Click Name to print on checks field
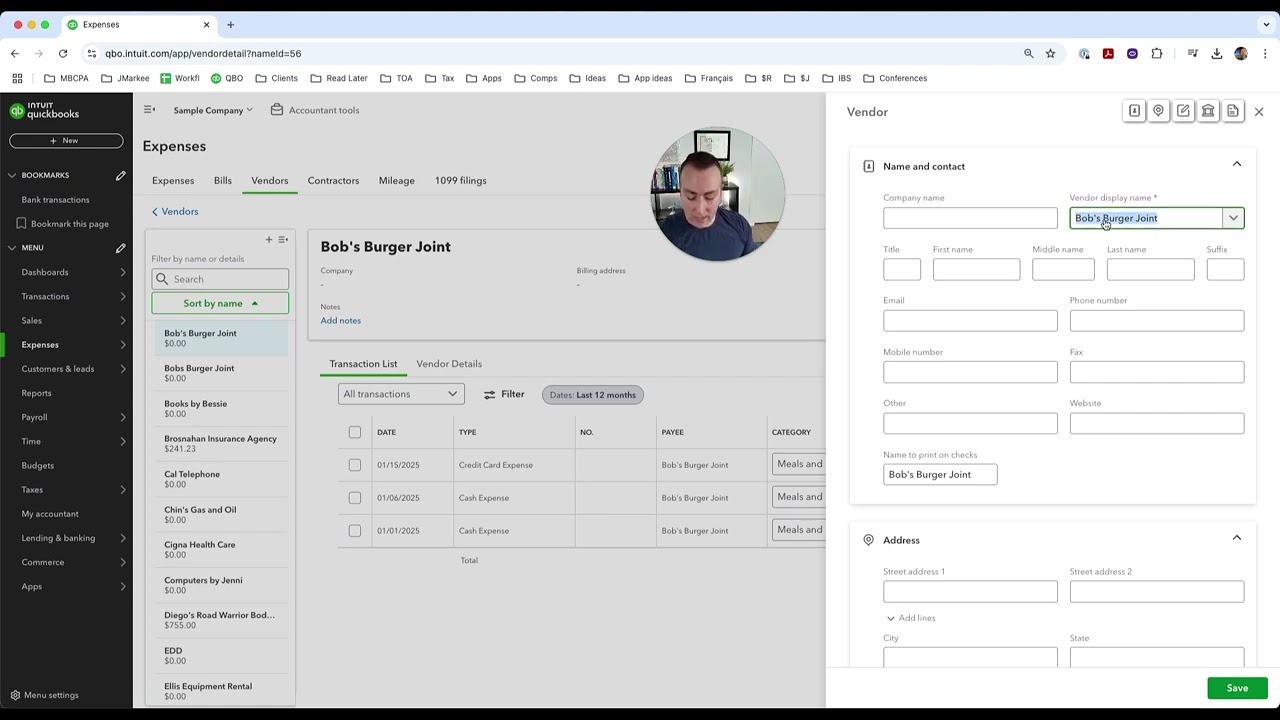The width and height of the screenshot is (1280, 720). click(x=940, y=474)
